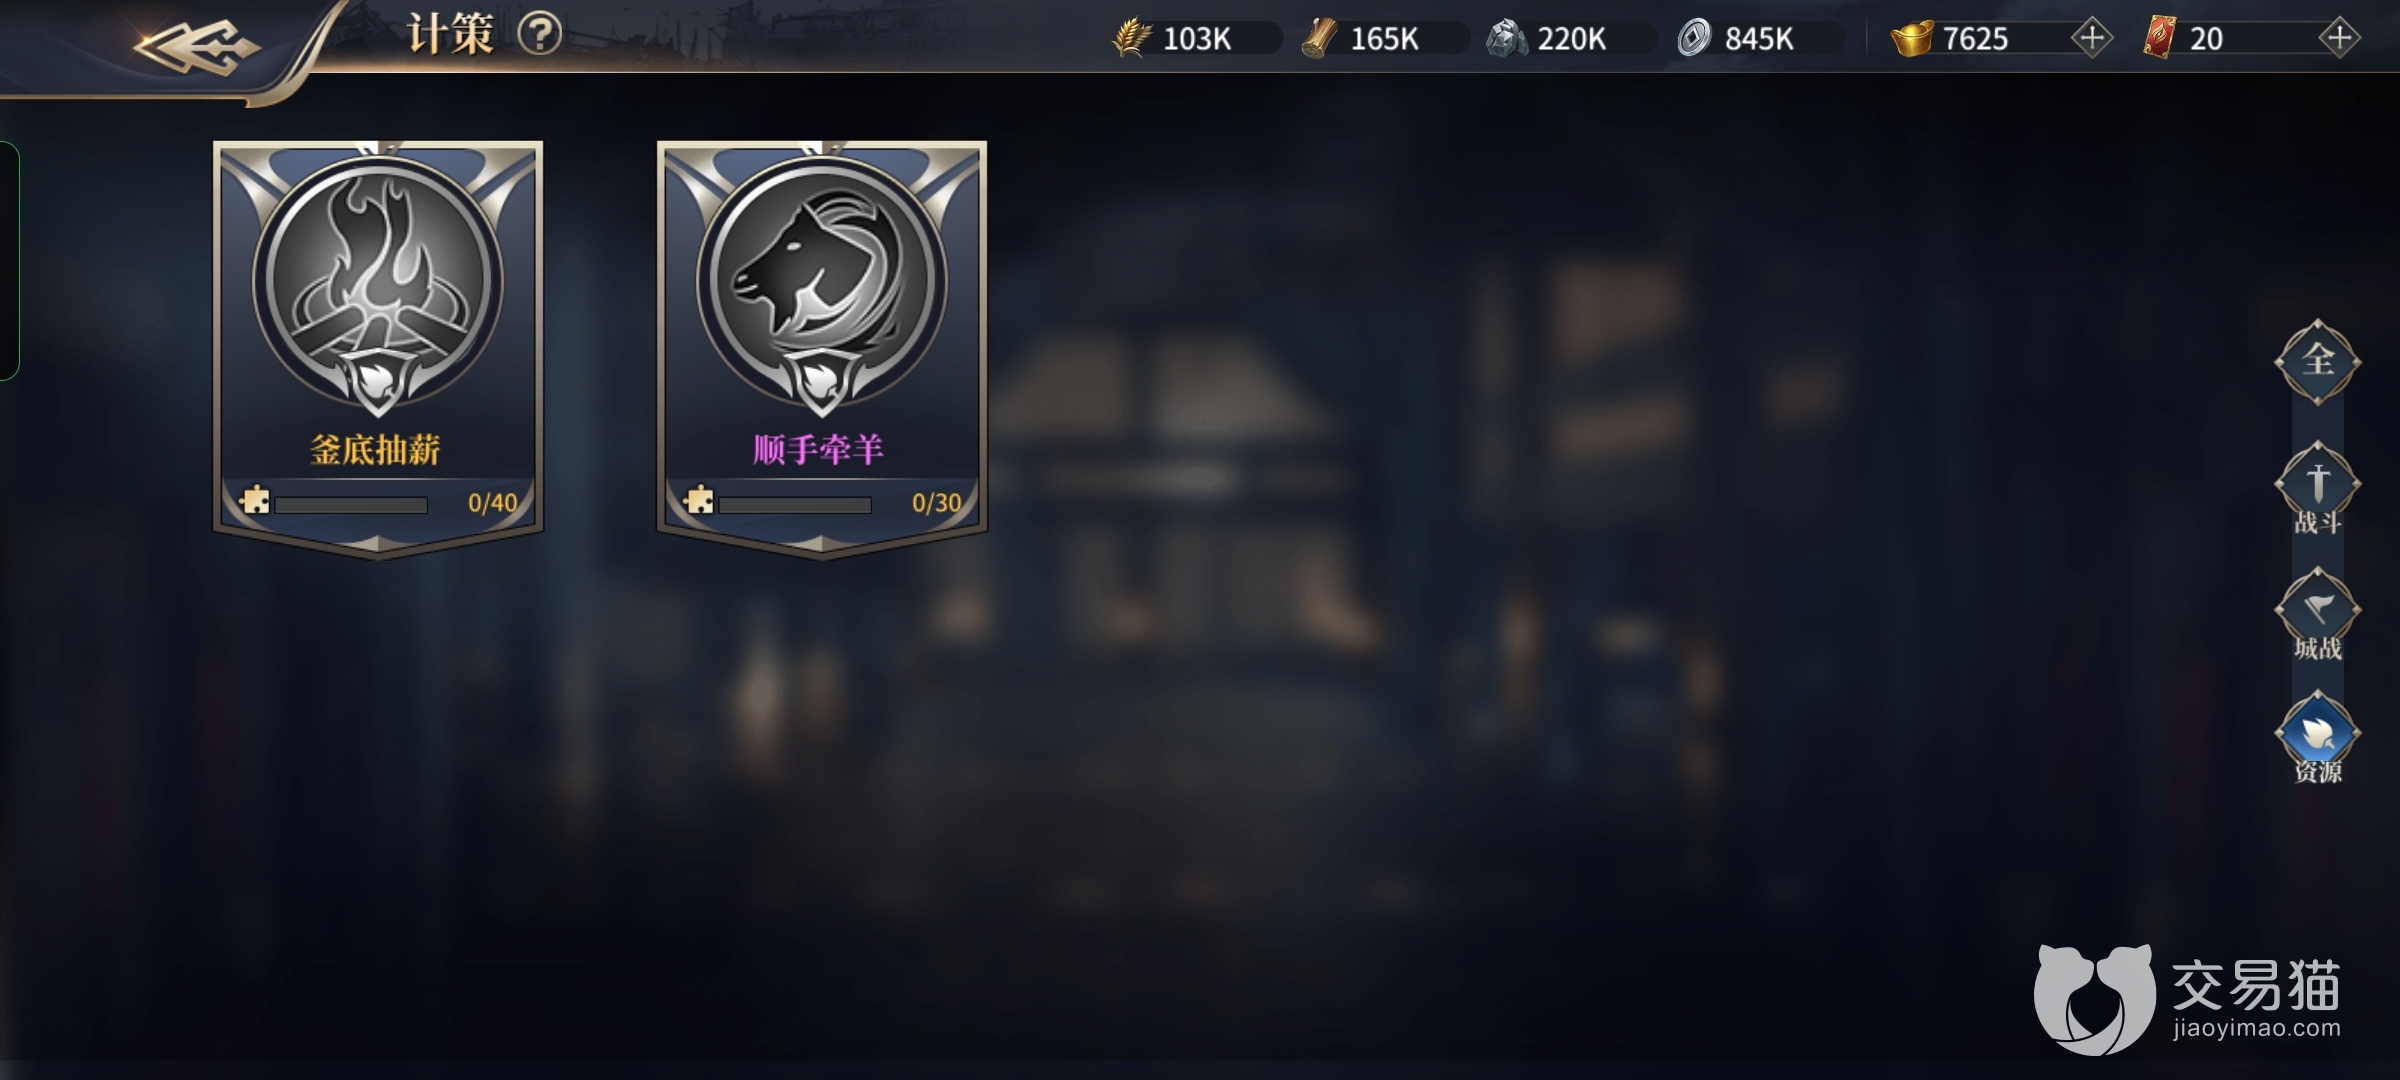The width and height of the screenshot is (2400, 1080).
Task: Add more gold with the plus button
Action: (2091, 38)
